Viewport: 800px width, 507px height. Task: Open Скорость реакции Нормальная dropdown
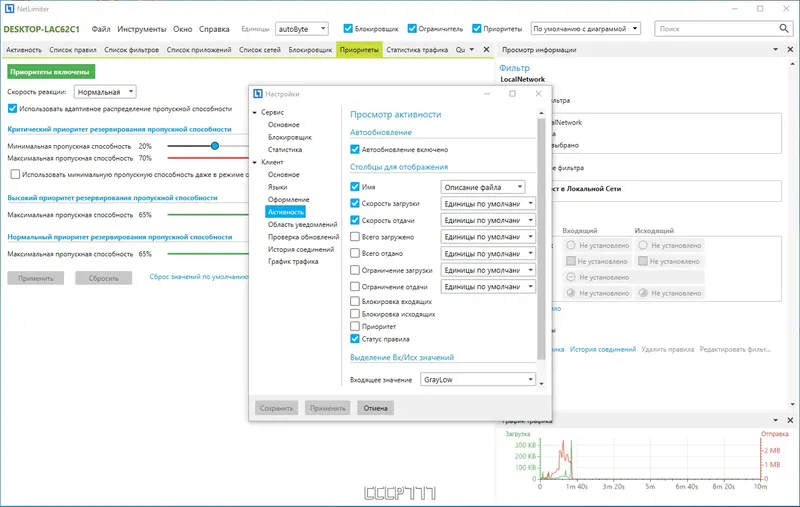[x=105, y=92]
